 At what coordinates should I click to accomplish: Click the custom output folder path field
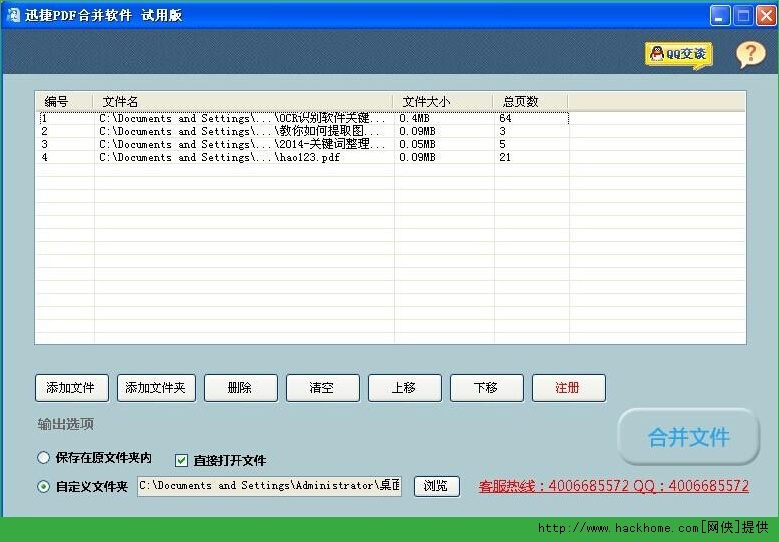click(269, 486)
